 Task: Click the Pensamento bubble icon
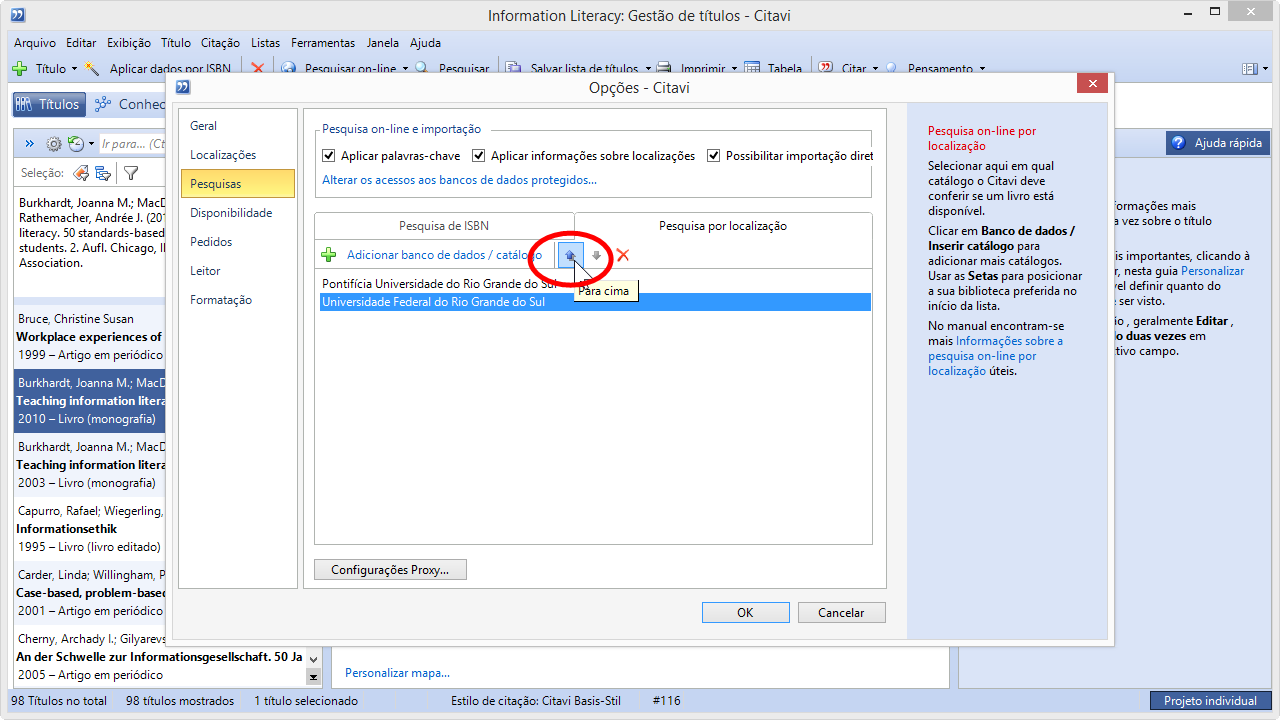(x=892, y=69)
